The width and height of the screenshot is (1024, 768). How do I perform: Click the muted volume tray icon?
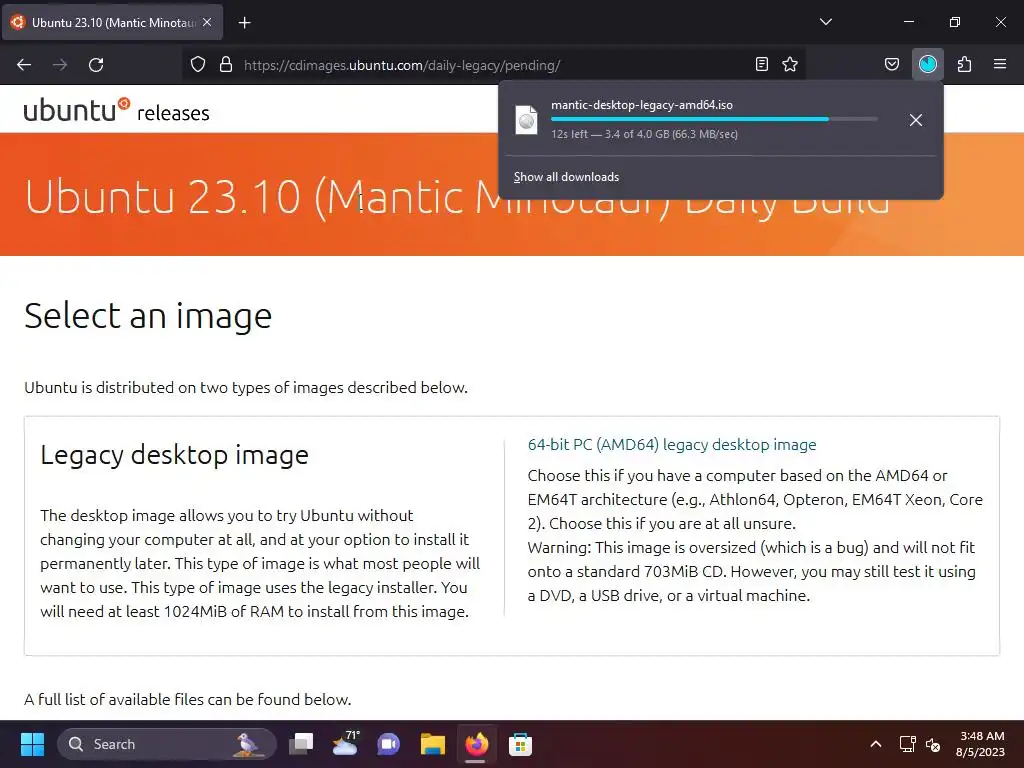(x=933, y=744)
